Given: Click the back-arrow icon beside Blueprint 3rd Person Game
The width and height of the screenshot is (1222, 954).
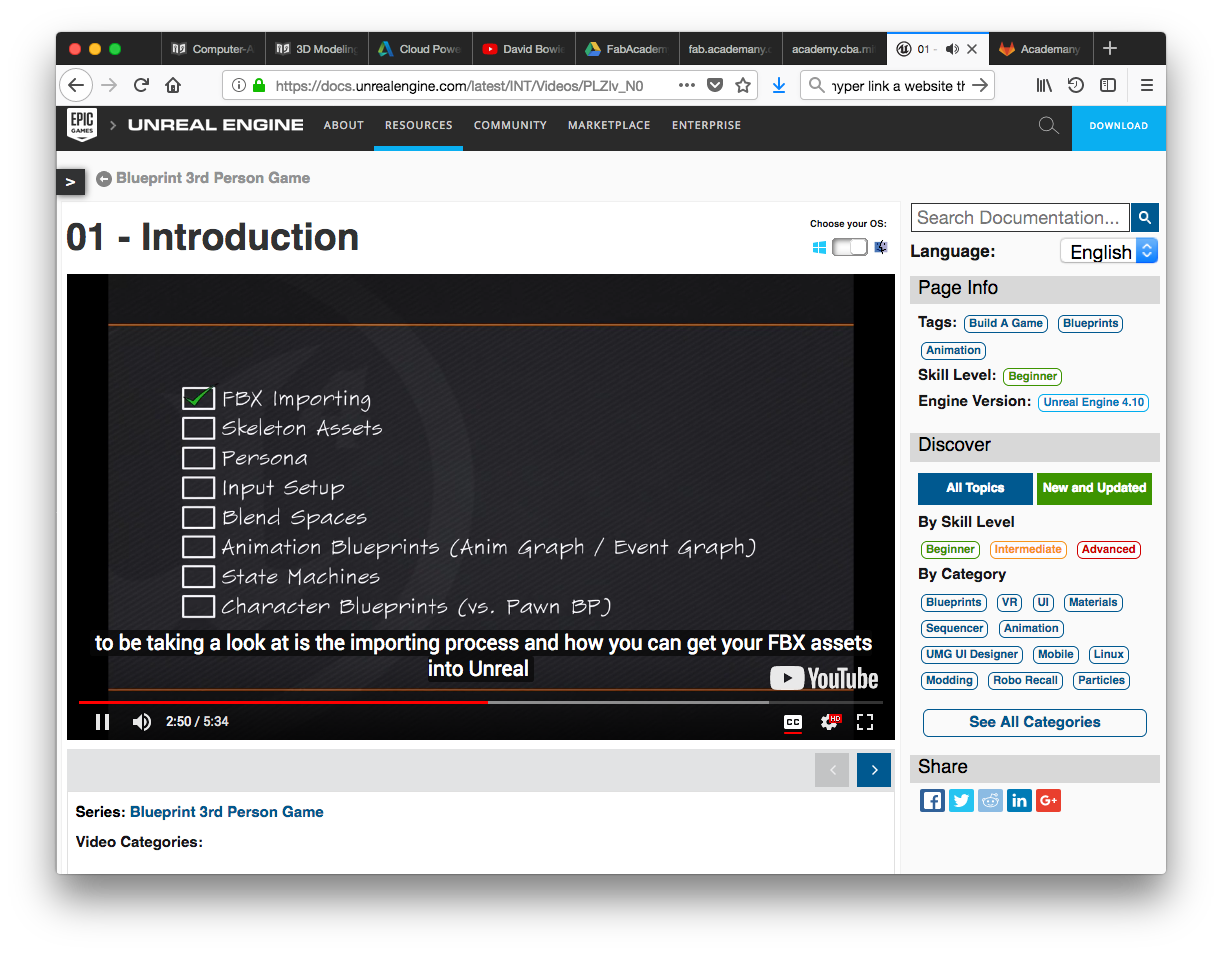Looking at the screenshot, I should point(104,179).
